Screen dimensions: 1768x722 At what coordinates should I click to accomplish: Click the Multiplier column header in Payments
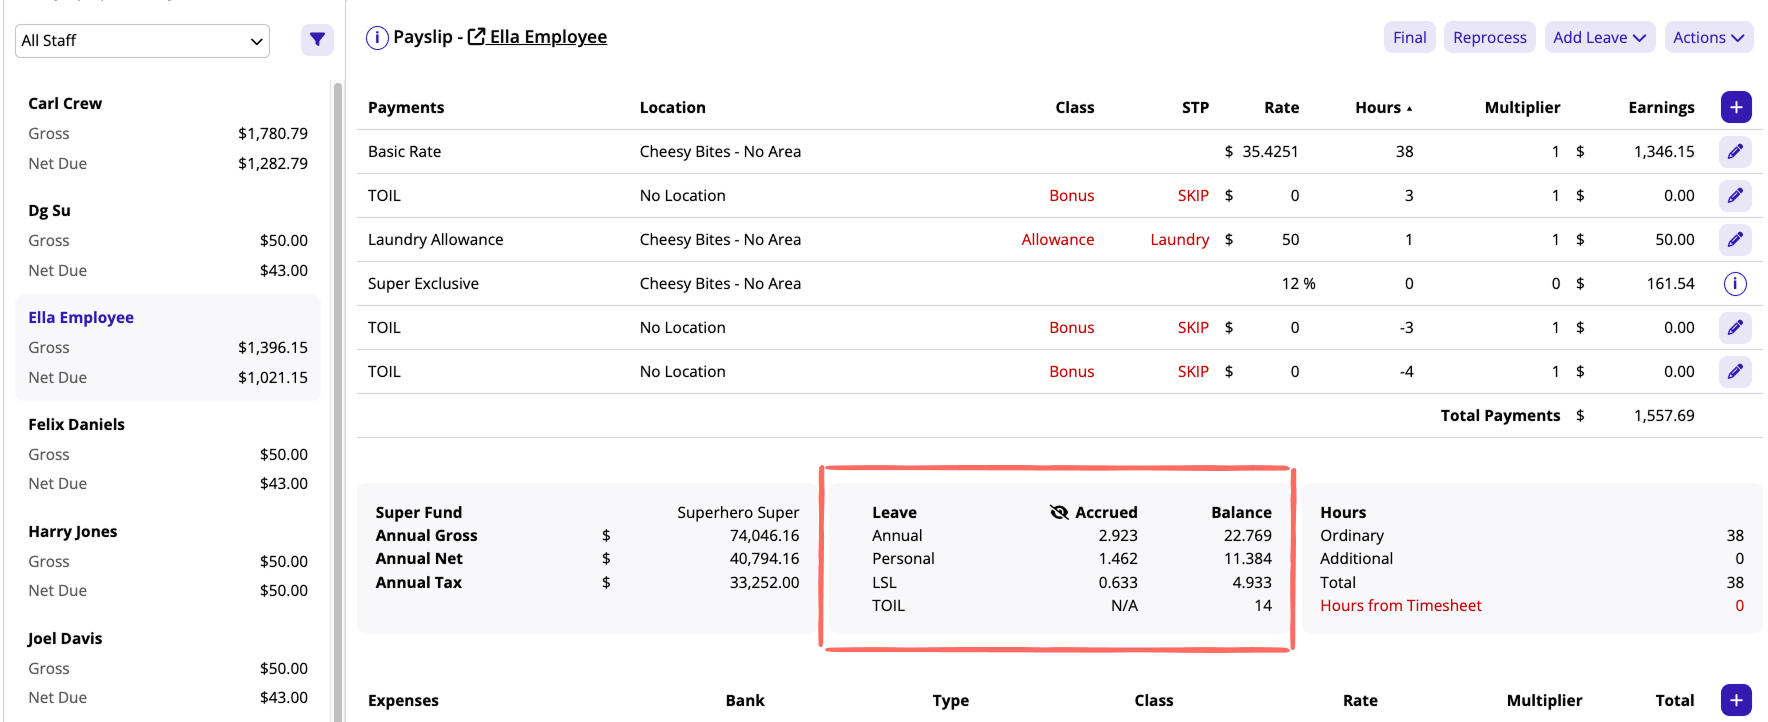pyautogui.click(x=1522, y=107)
